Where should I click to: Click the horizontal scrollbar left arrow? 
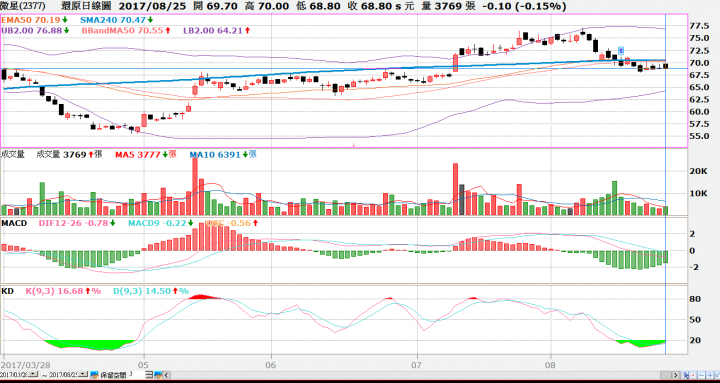166,375
